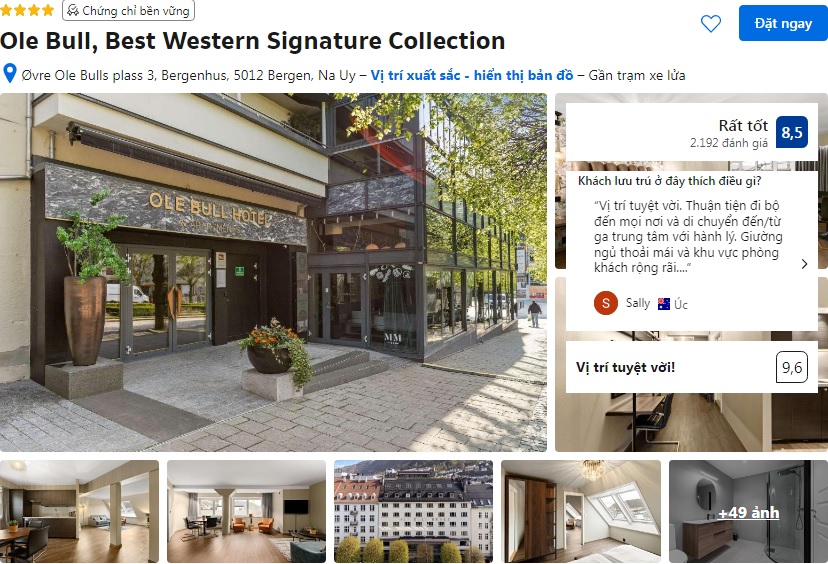The image size is (828, 564).
Task: Click the Chứng chỉ bền vững badge
Action: point(128,10)
